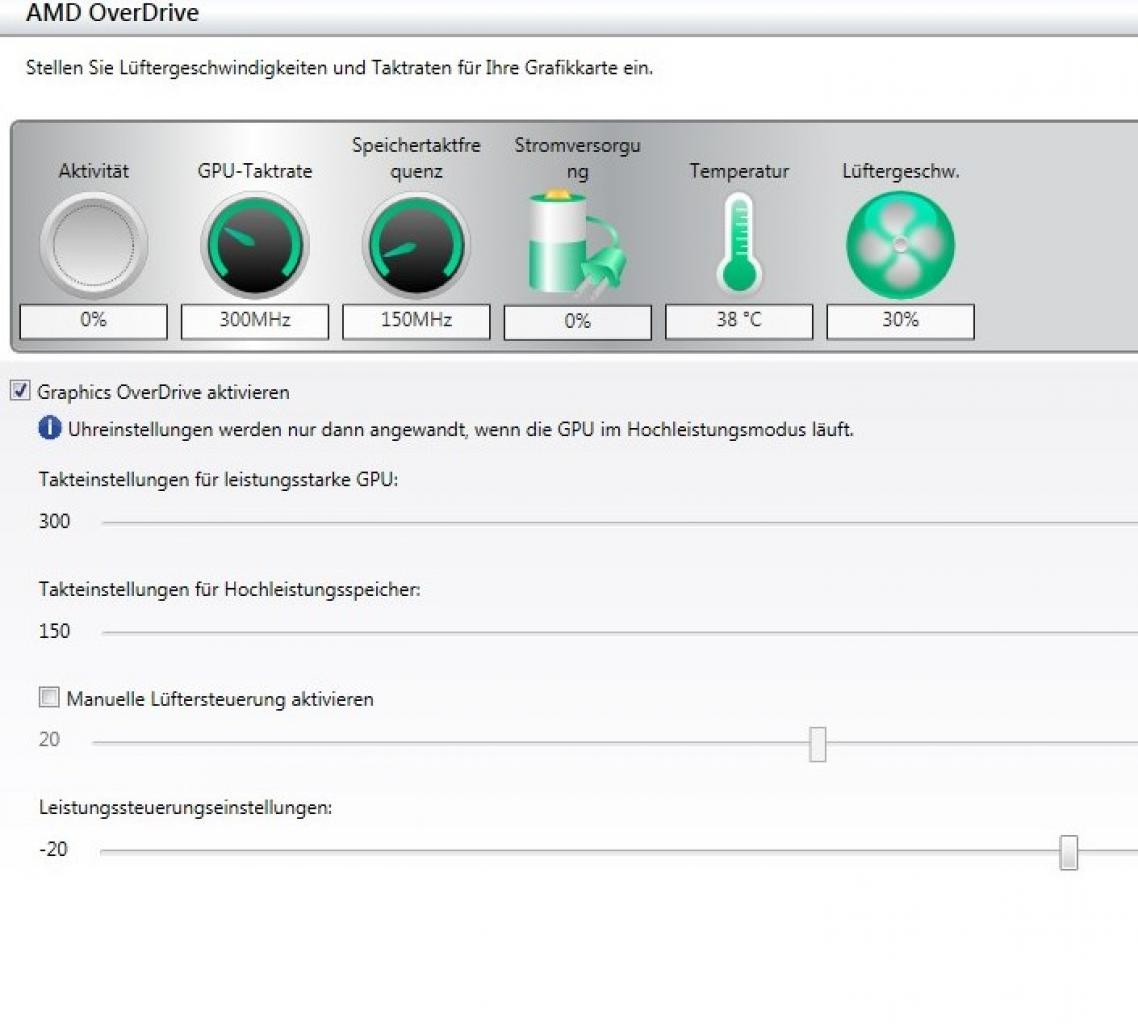Click the memory clock slider track at 150
This screenshot has width=1138, height=1024.
[619, 632]
